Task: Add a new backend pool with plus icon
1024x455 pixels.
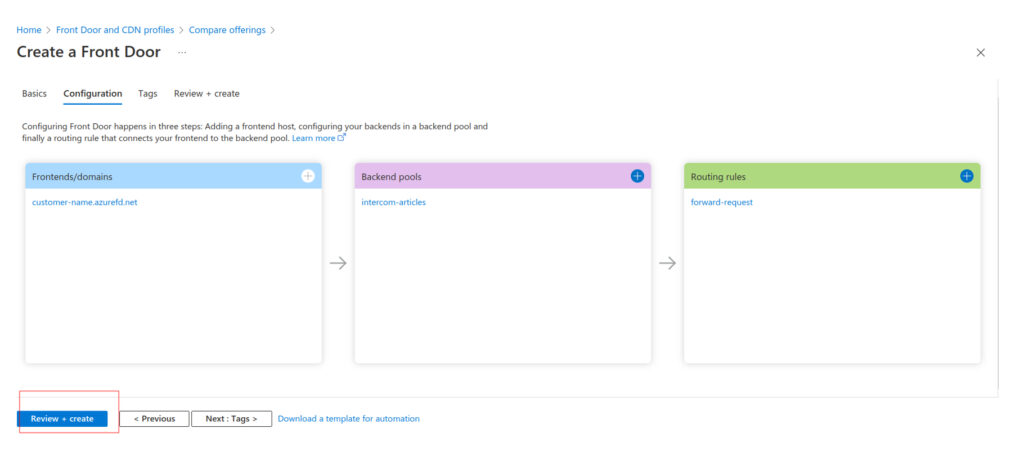Action: (x=637, y=176)
